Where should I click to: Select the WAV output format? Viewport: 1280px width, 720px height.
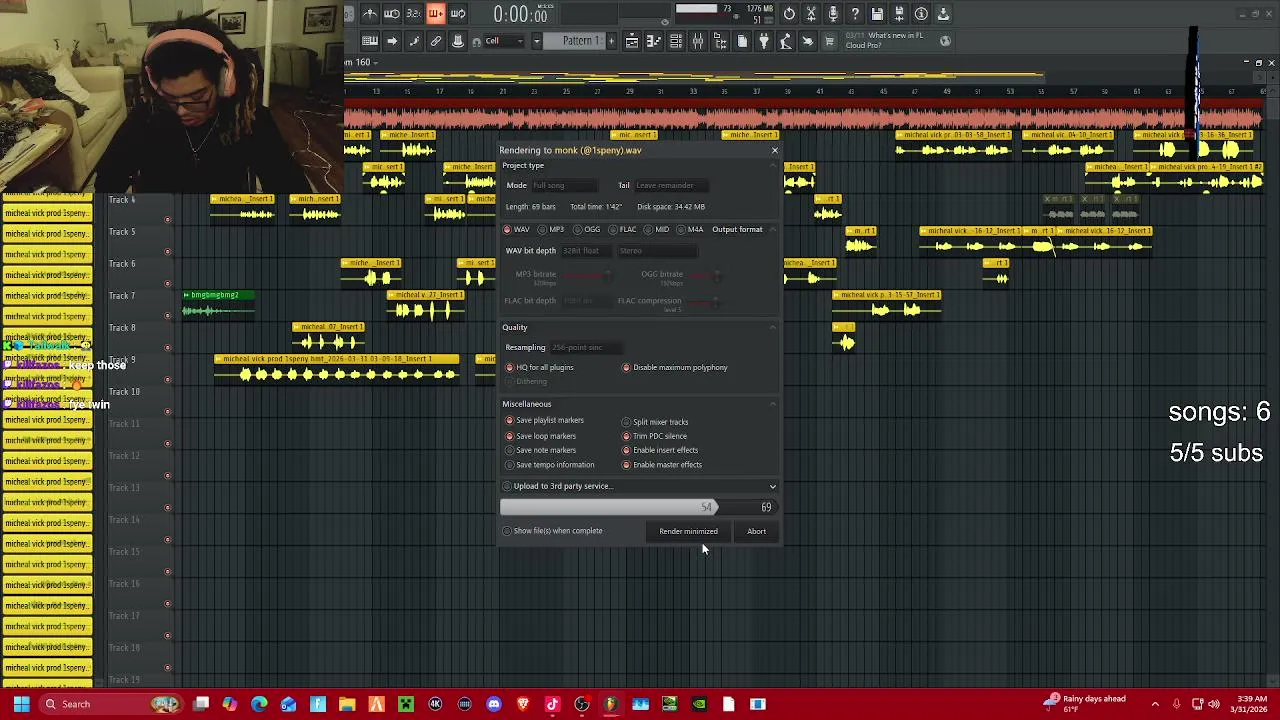pos(517,230)
